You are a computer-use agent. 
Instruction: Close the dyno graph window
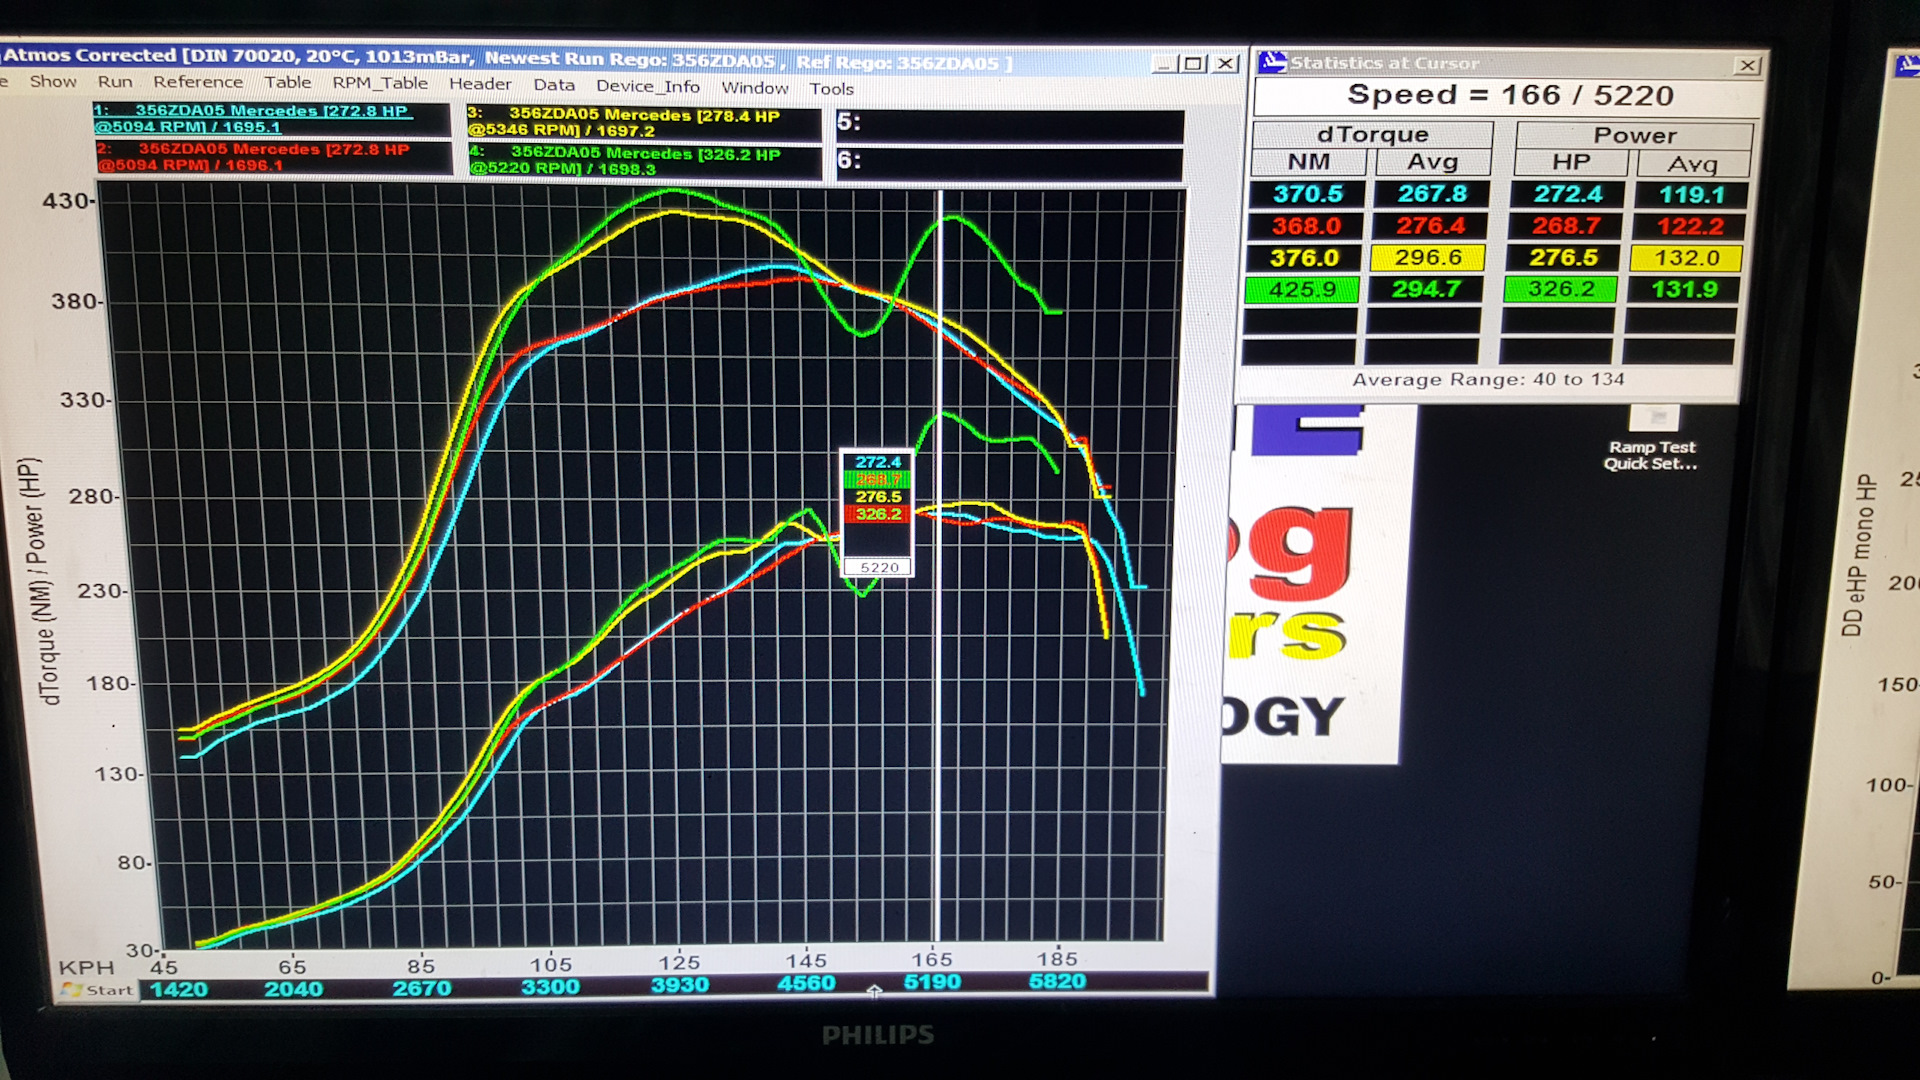point(1226,63)
